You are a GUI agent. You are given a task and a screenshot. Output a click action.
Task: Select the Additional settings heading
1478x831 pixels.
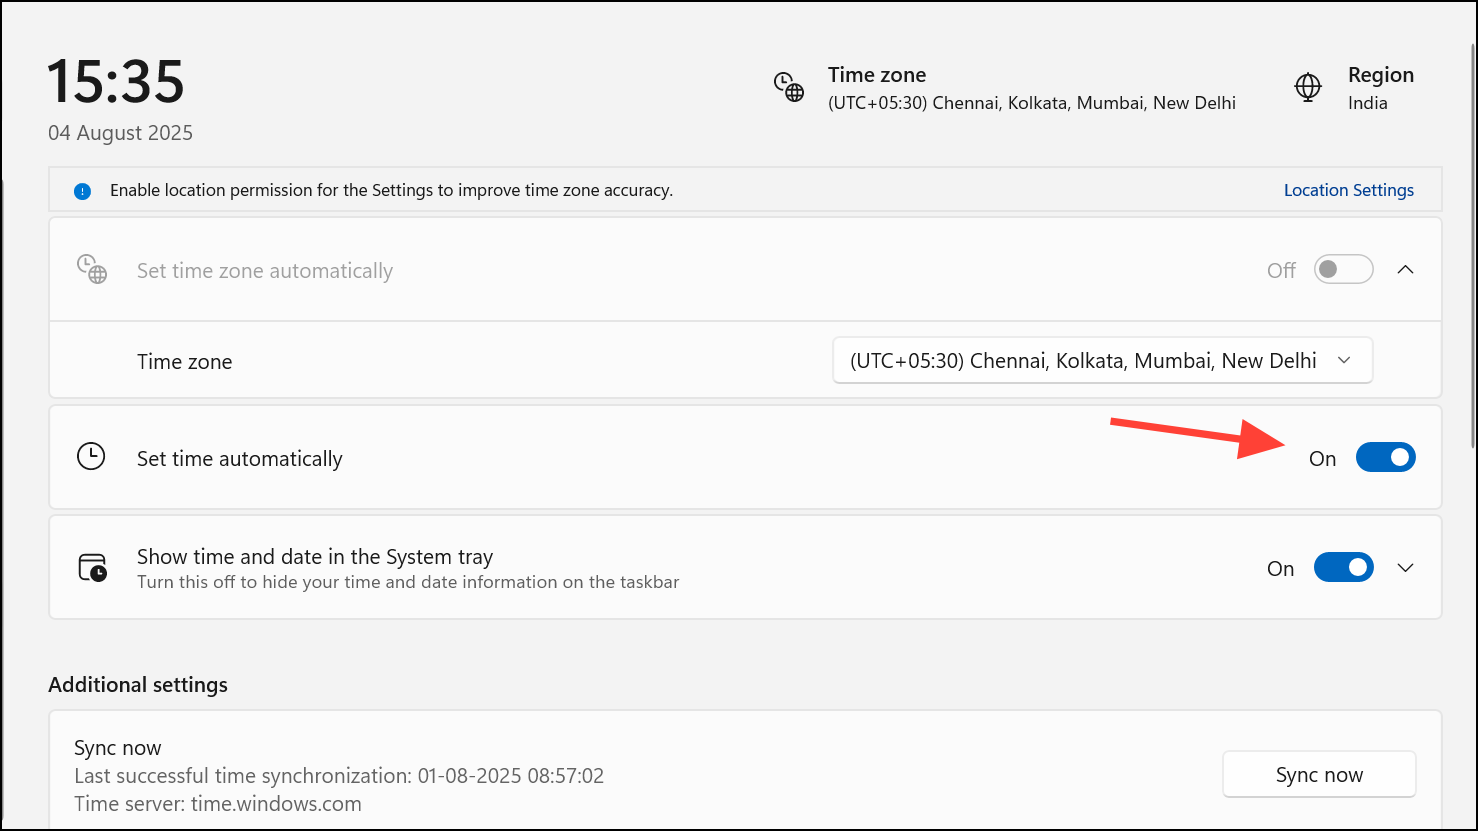(138, 684)
